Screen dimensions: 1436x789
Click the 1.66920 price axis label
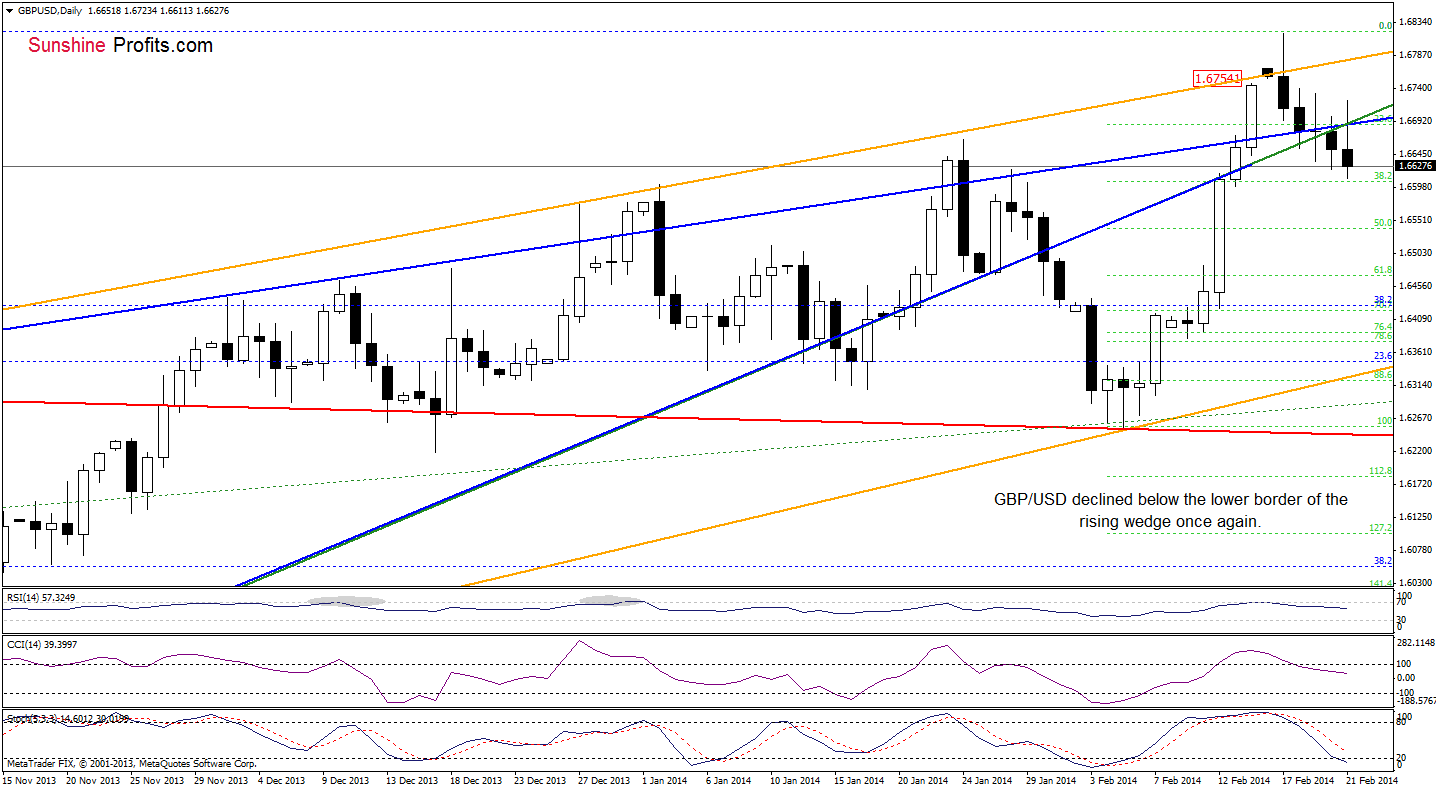(1417, 121)
